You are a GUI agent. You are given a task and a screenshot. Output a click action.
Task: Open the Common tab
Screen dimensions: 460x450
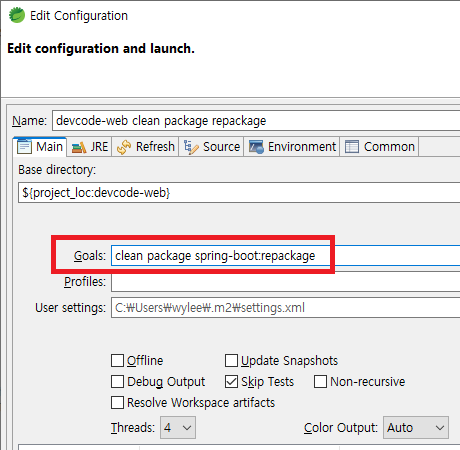tap(380, 147)
